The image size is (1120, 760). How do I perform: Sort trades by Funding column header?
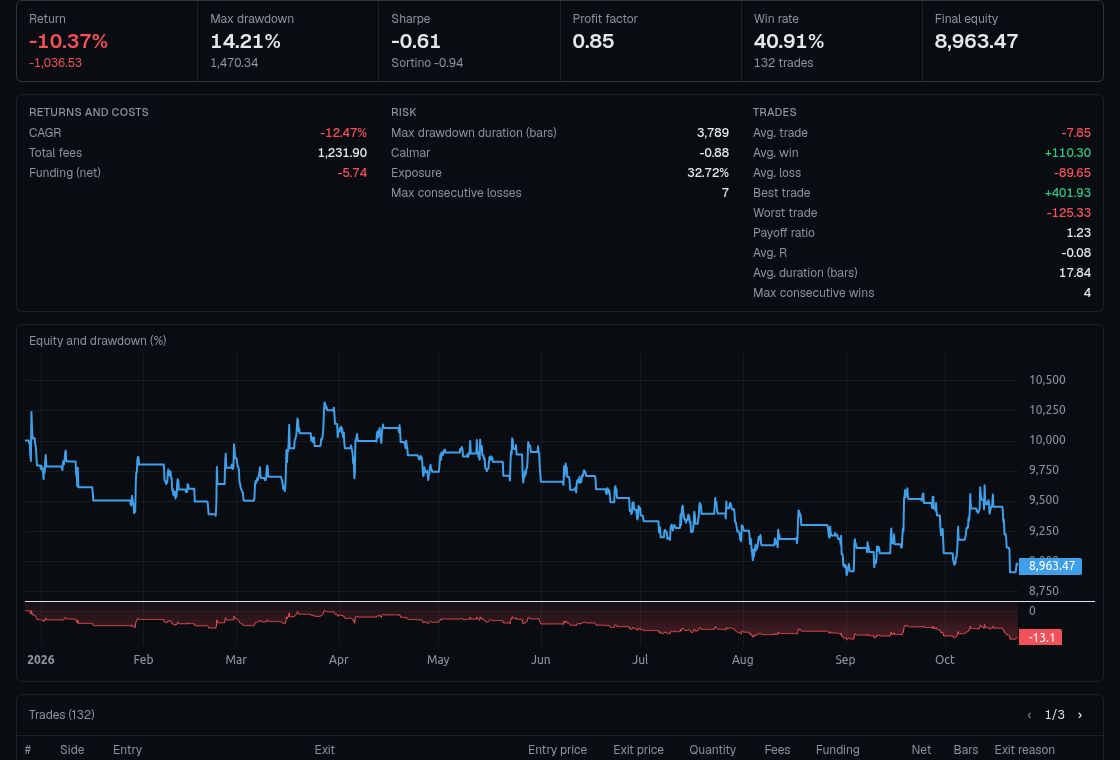tap(837, 749)
